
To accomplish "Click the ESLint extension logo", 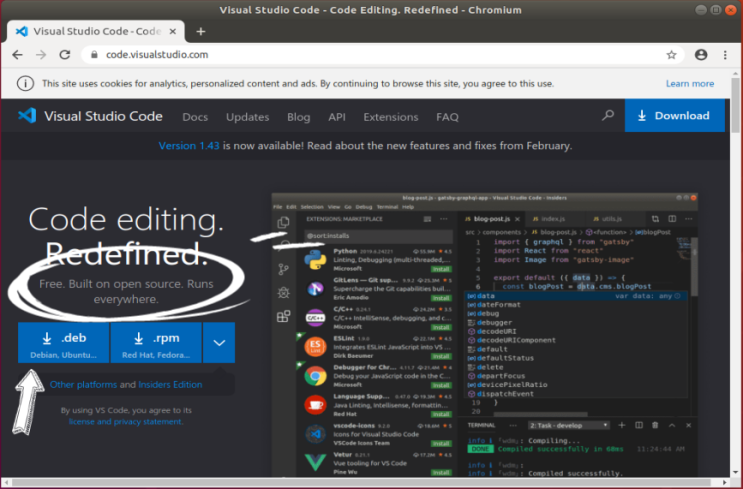I will [x=315, y=347].
